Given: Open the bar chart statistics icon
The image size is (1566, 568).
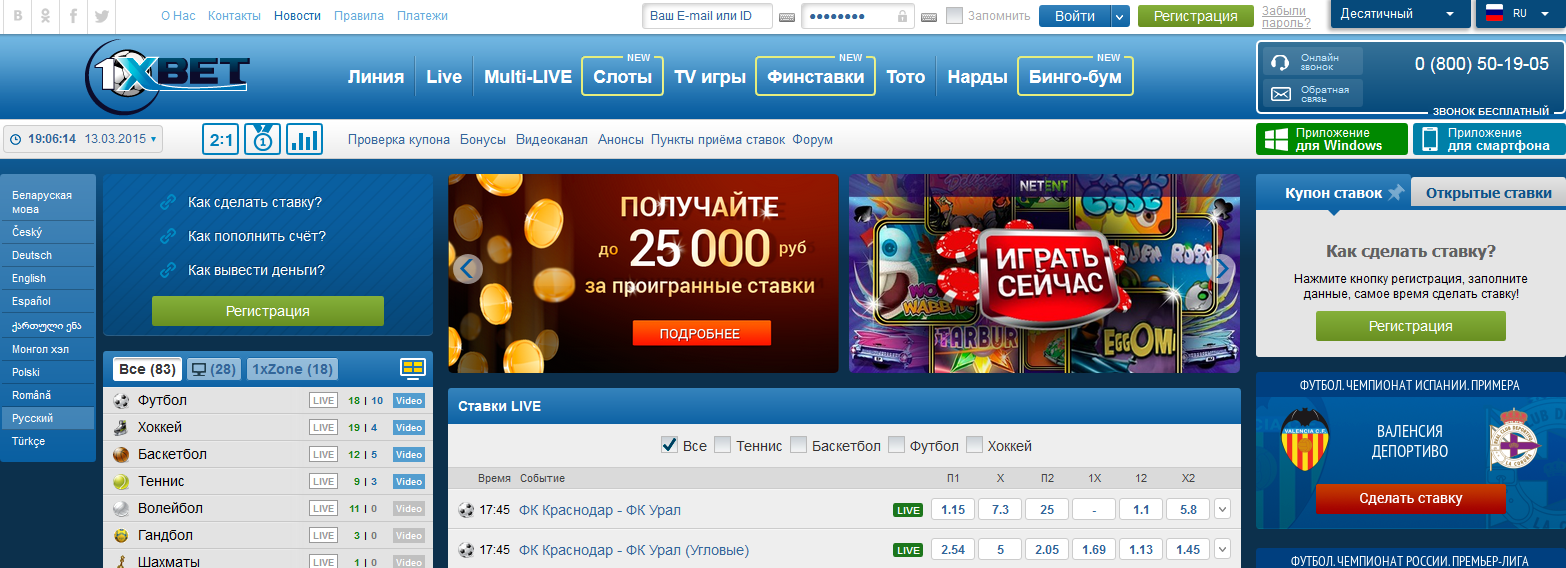Looking at the screenshot, I should (304, 140).
